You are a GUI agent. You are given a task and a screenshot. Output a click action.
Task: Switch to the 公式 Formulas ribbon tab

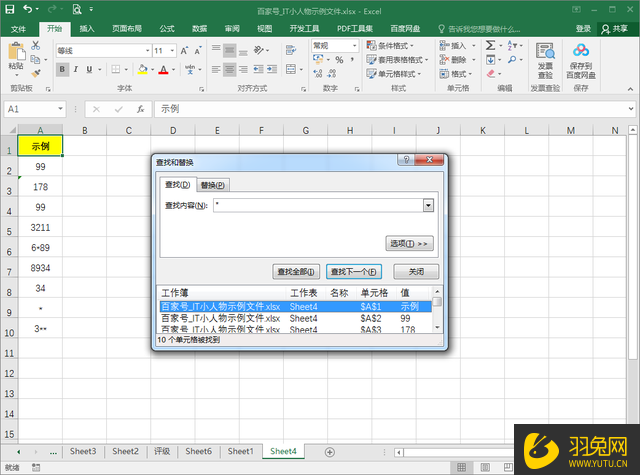(167, 29)
